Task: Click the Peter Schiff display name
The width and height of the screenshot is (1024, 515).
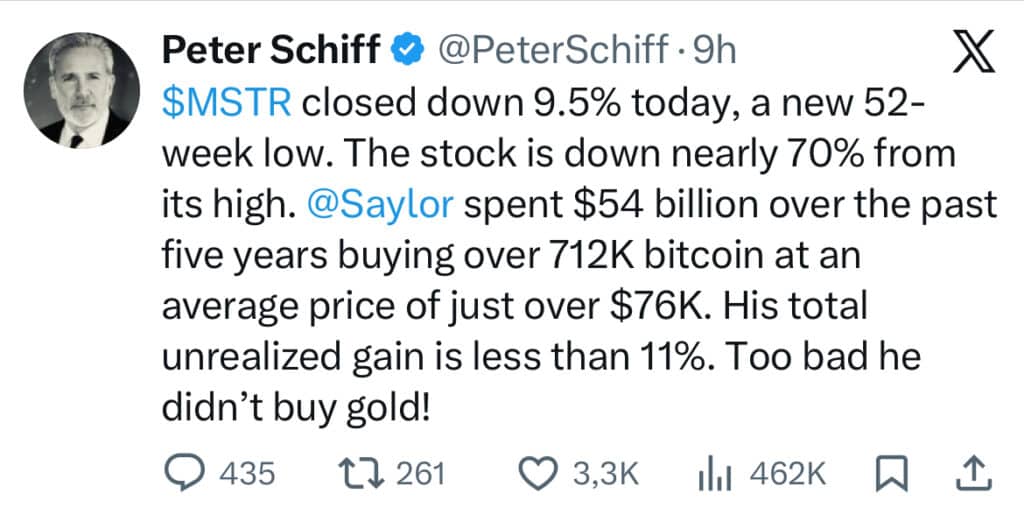Action: [273, 48]
